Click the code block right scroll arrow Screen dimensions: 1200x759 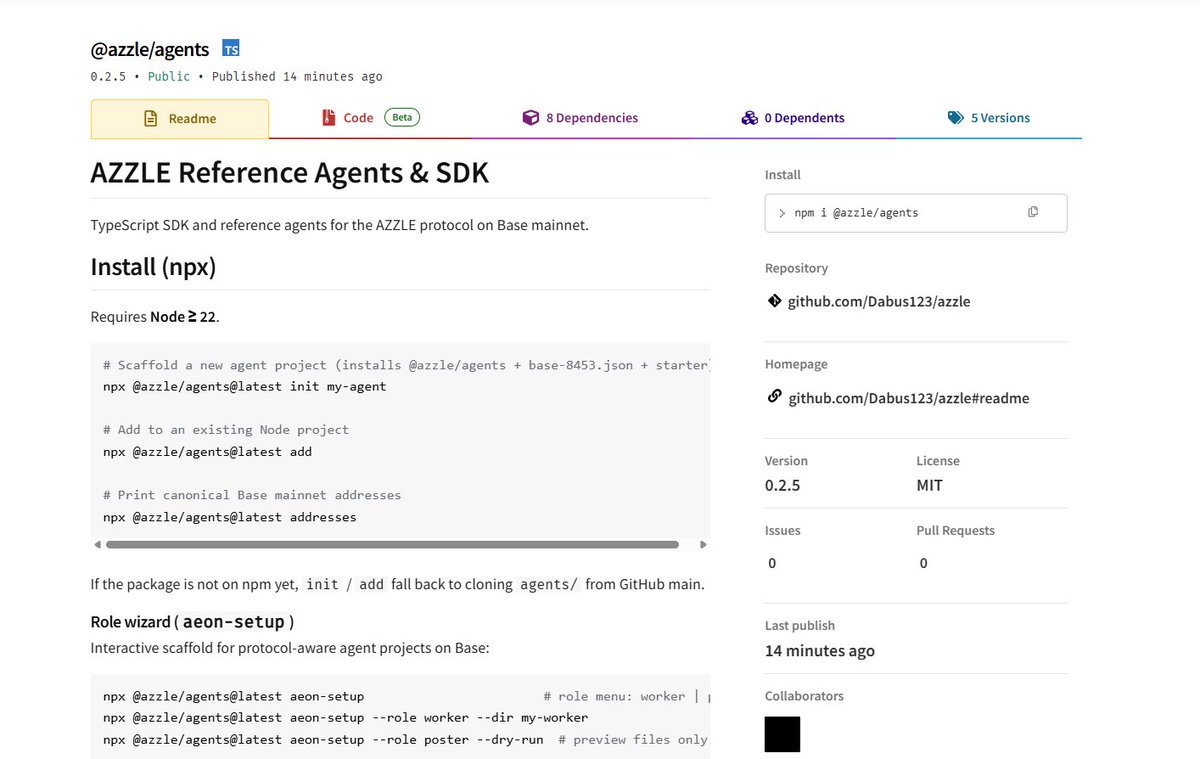(x=703, y=545)
